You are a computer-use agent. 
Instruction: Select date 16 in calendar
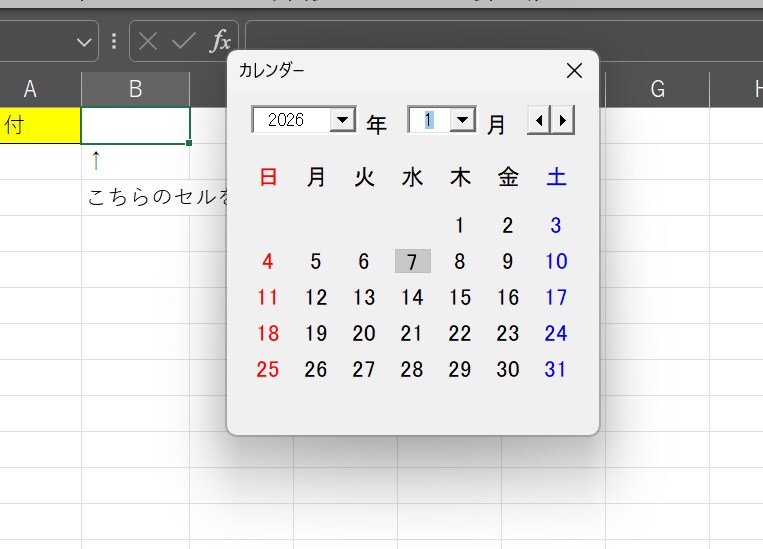pyautogui.click(x=508, y=297)
